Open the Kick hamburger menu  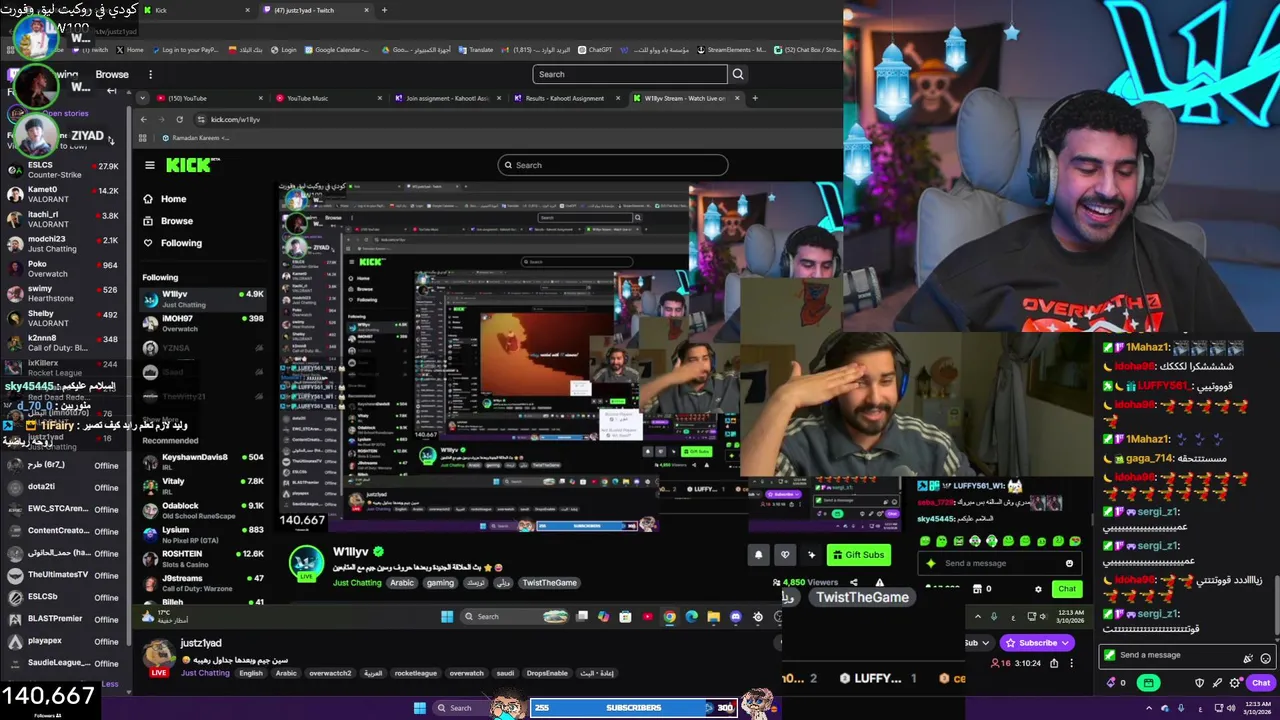150,165
